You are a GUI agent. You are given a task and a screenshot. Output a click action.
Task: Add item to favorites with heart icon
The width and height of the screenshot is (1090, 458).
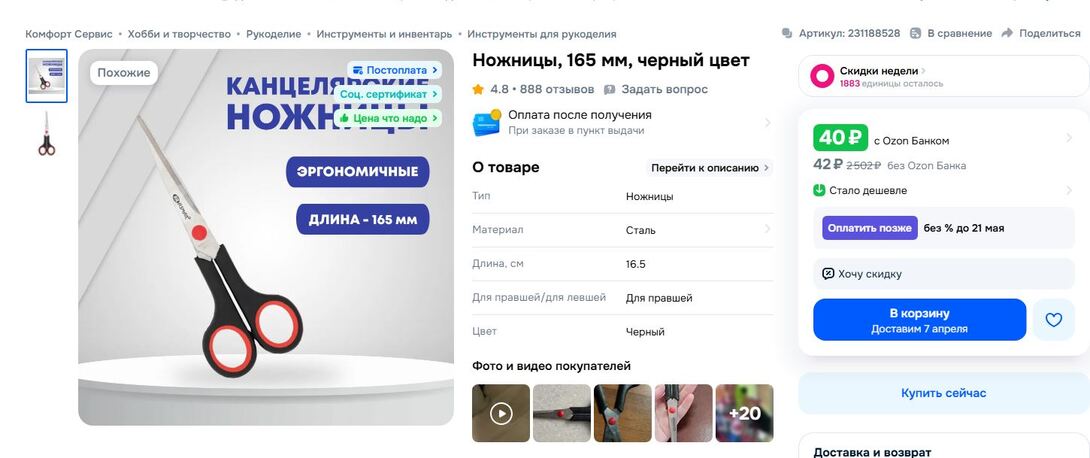click(1054, 320)
